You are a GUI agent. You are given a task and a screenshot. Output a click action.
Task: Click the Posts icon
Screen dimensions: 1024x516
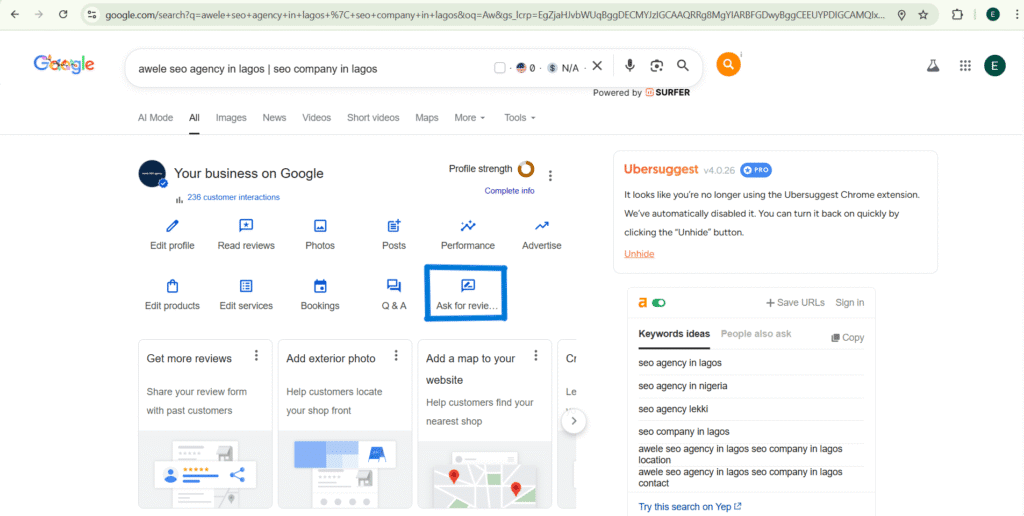pyautogui.click(x=394, y=227)
